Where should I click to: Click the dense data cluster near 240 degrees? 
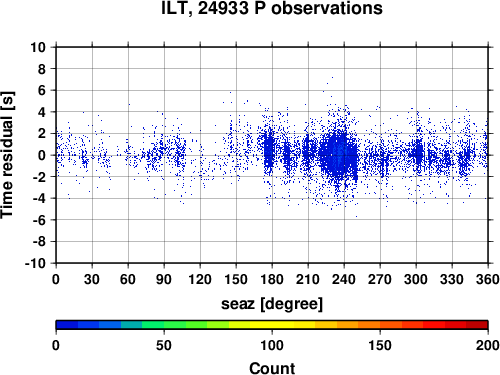[x=338, y=155]
